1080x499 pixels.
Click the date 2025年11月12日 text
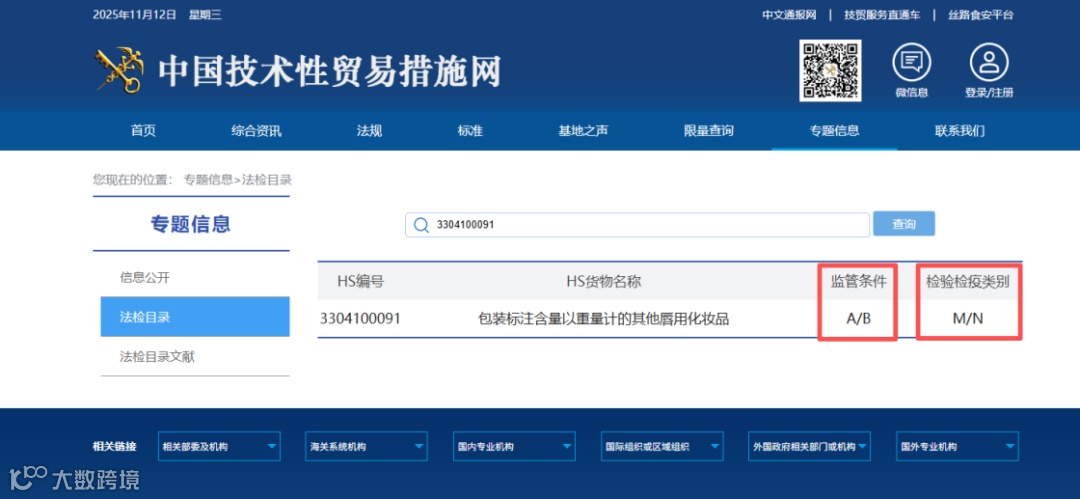click(135, 14)
